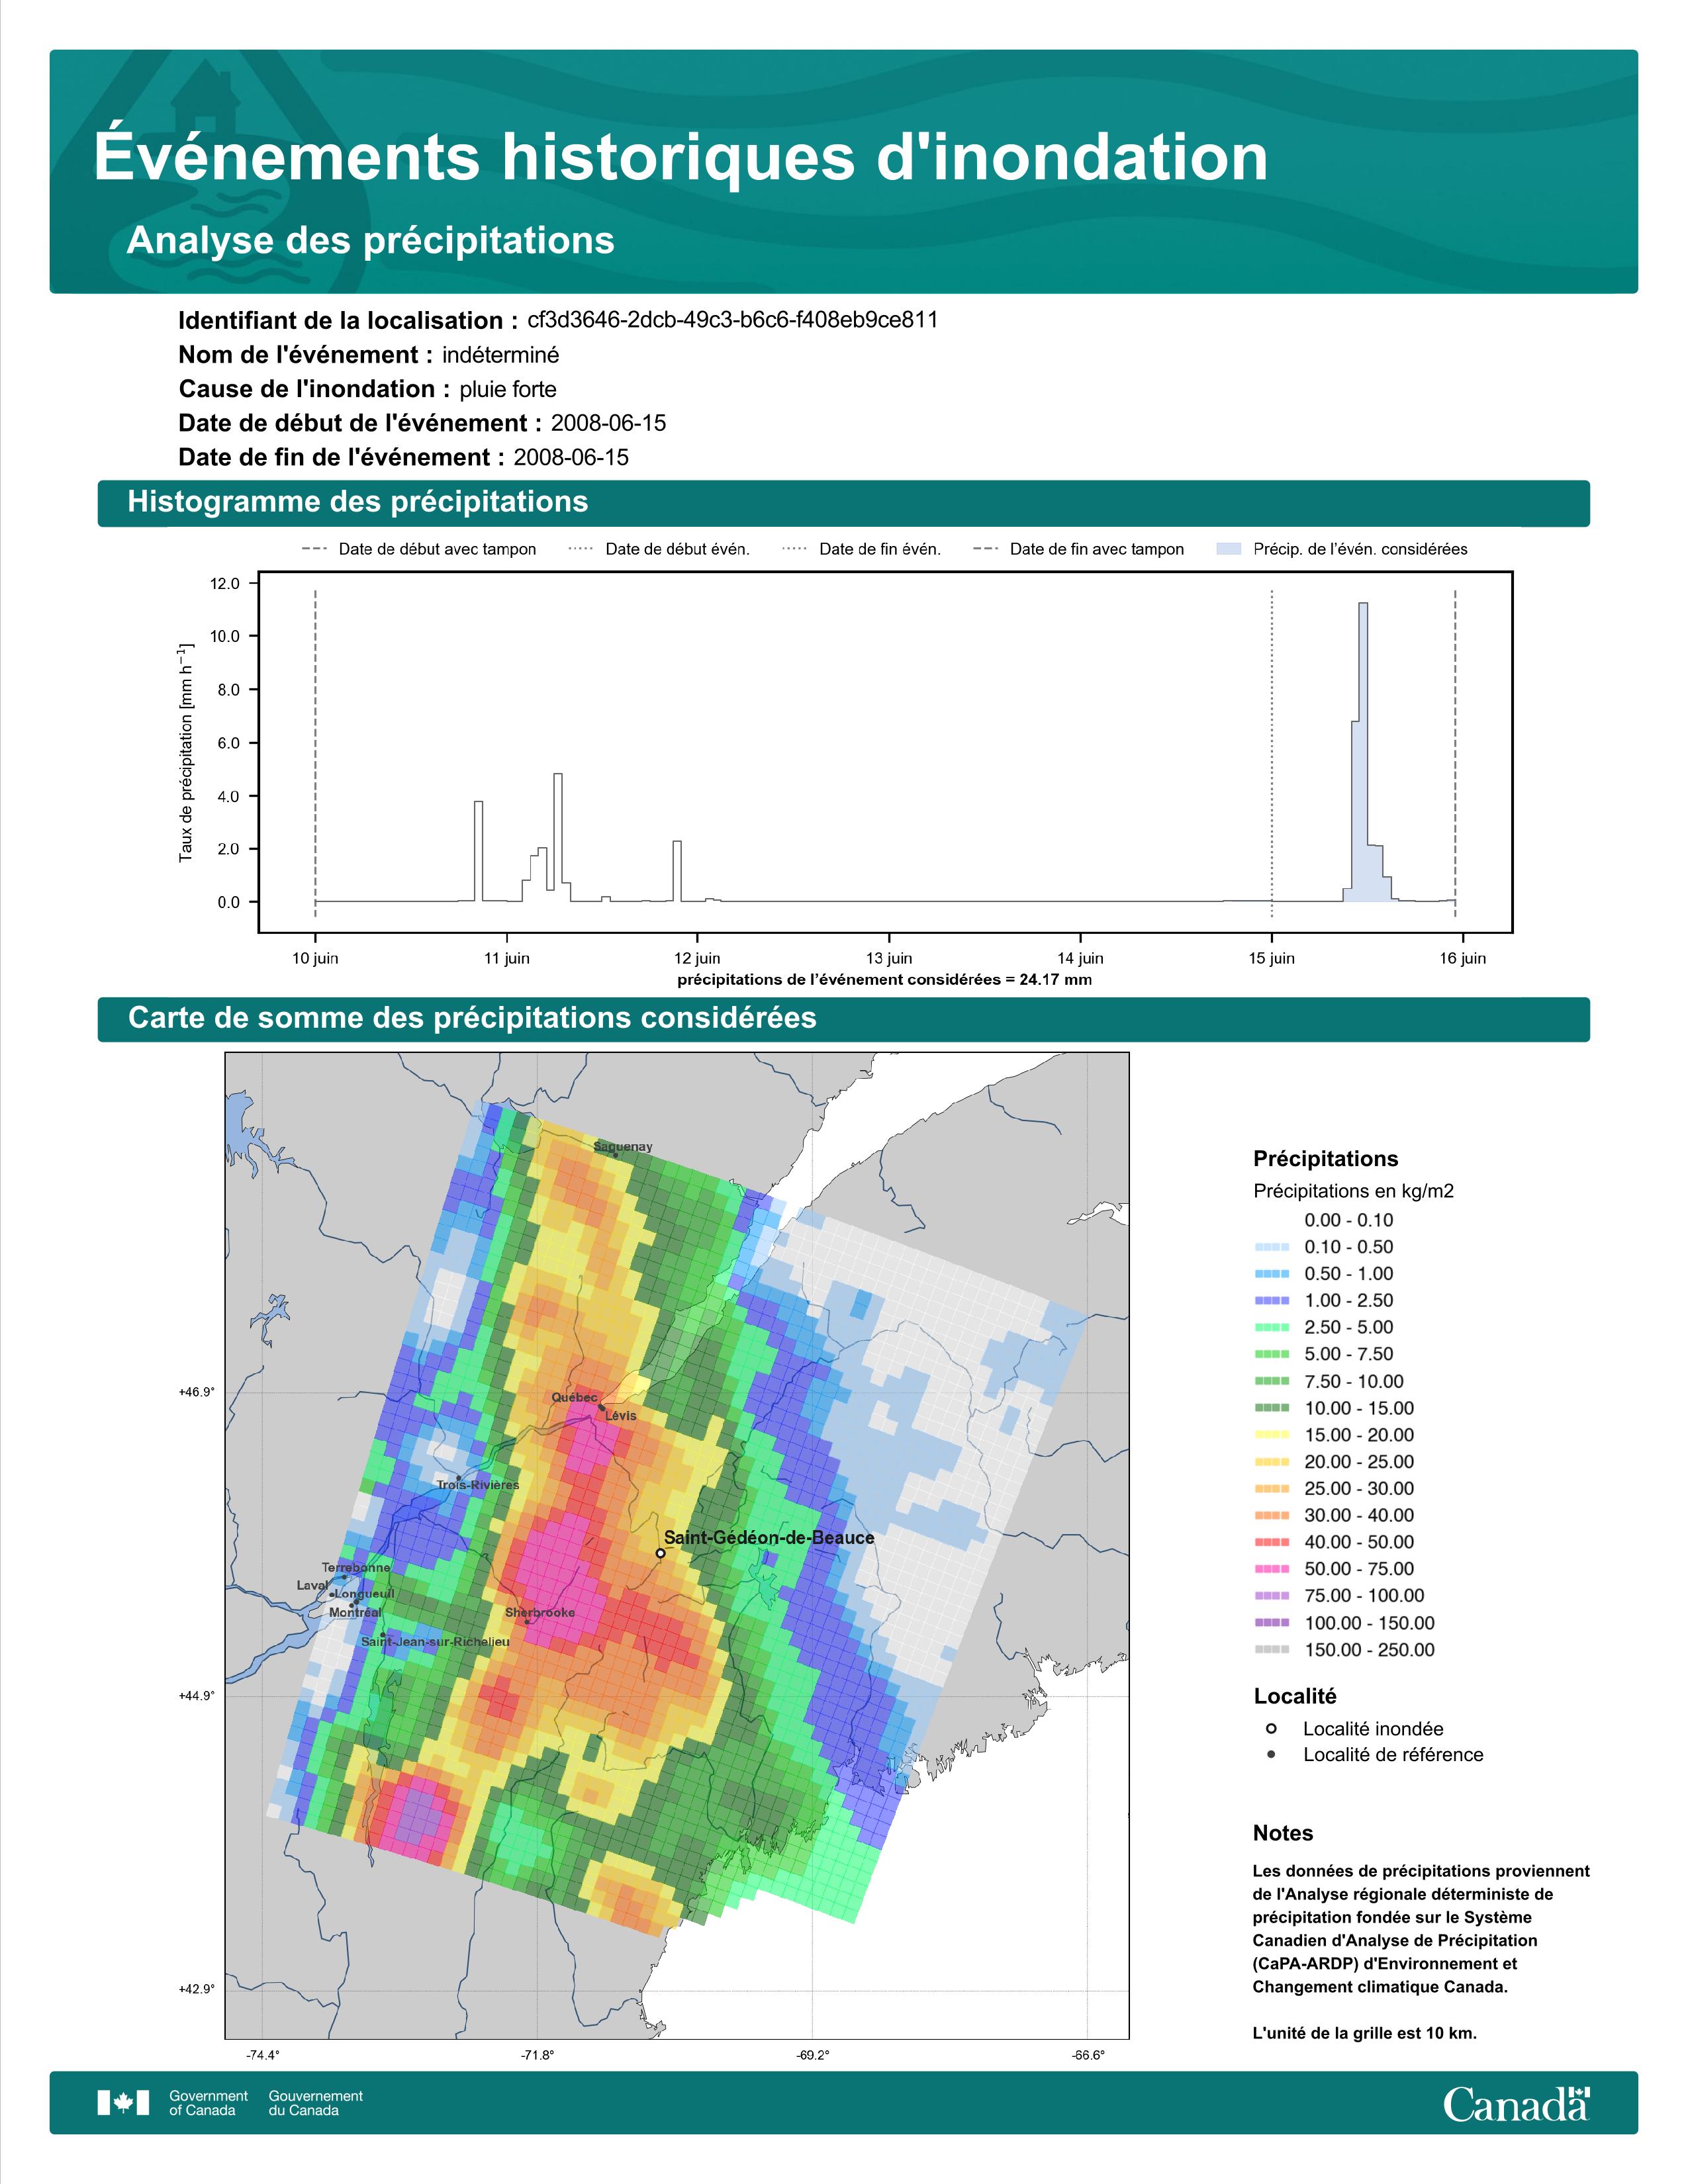This screenshot has height=2184, width=1688.
Task: Click the 50.00 - 75.00 pink legend swatch
Action: pos(1271,1569)
